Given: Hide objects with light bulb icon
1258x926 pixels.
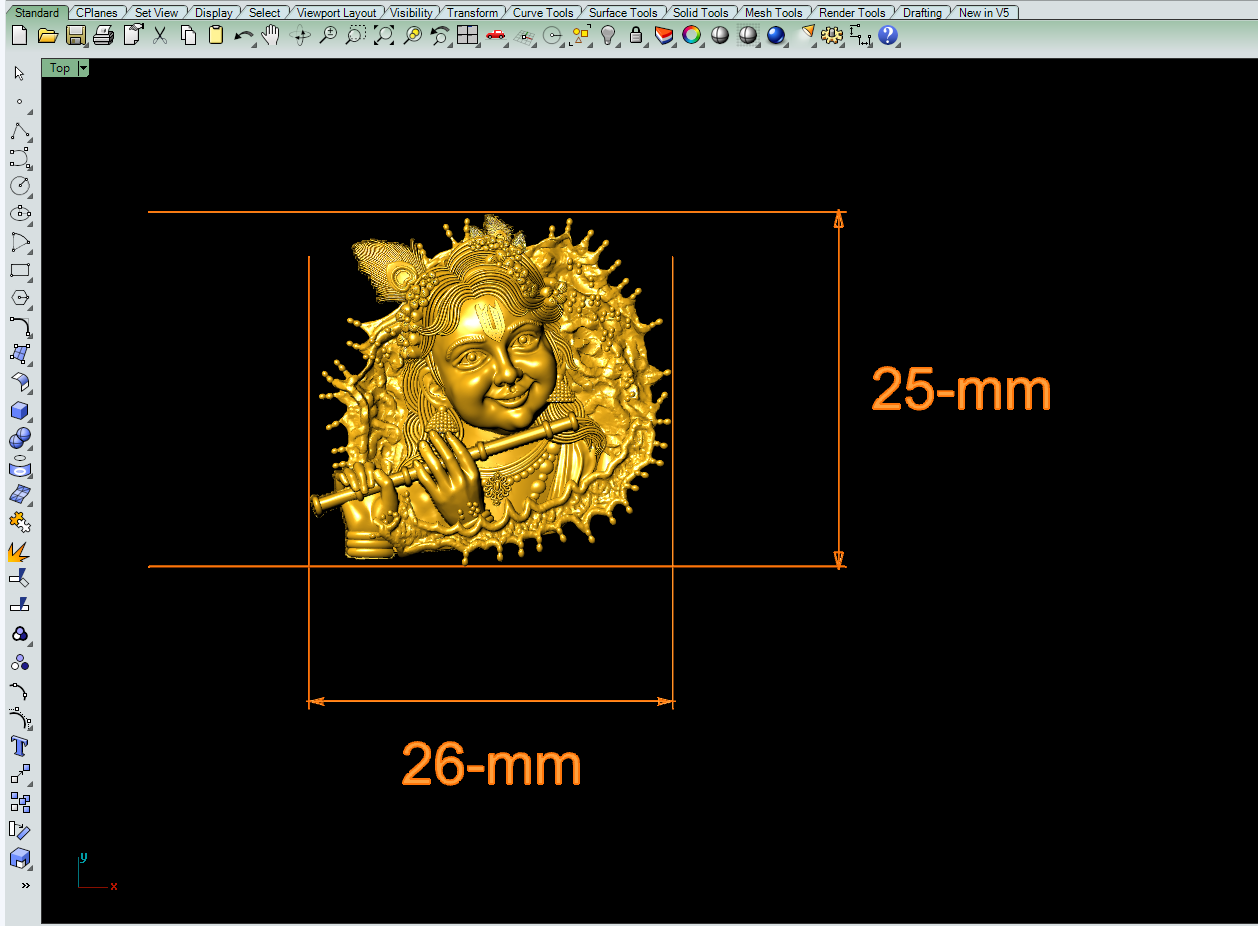Looking at the screenshot, I should (x=607, y=35).
